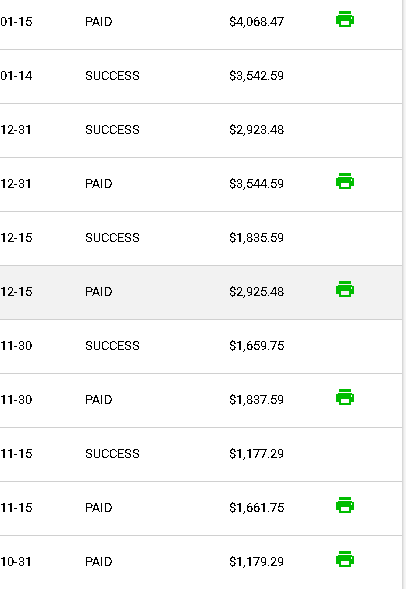Select the 01-14 SUCCESS row
The image size is (406, 595).
click(201, 76)
